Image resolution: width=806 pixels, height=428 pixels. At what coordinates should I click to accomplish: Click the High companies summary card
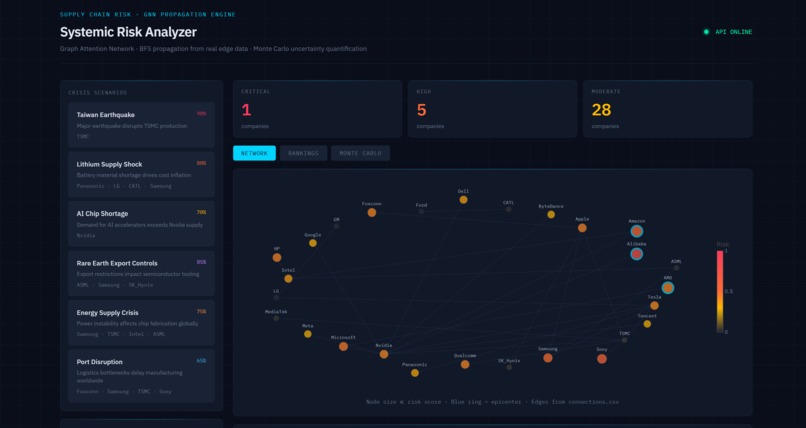[492, 109]
